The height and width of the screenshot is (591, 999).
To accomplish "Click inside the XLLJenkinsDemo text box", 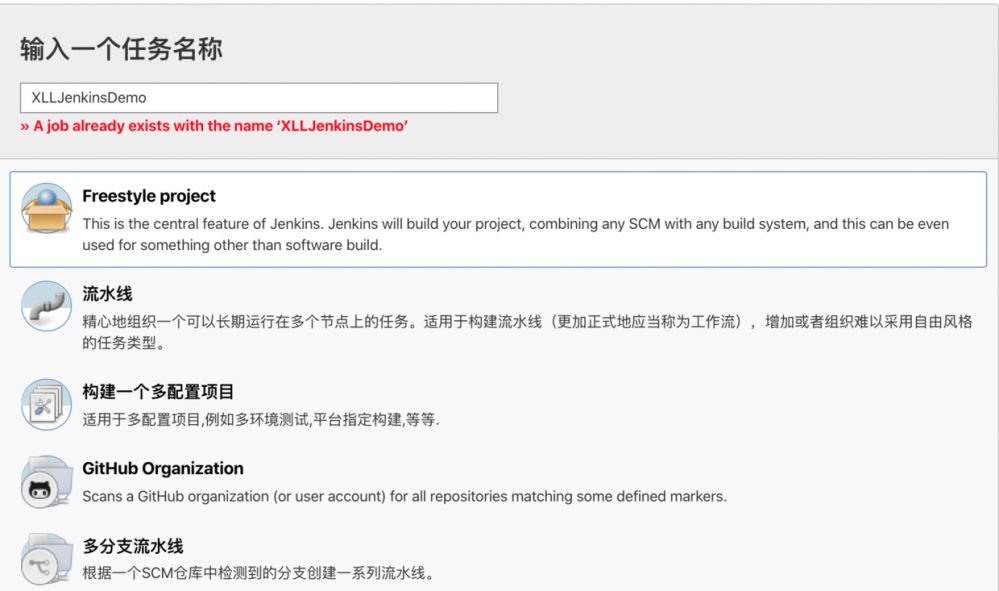I will pos(258,97).
